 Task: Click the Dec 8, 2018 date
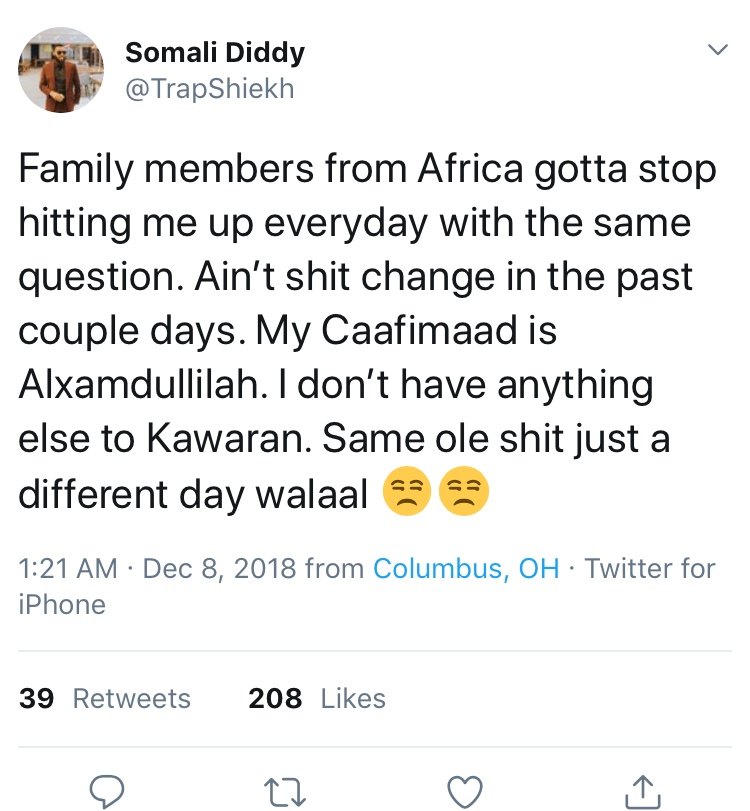pos(220,569)
